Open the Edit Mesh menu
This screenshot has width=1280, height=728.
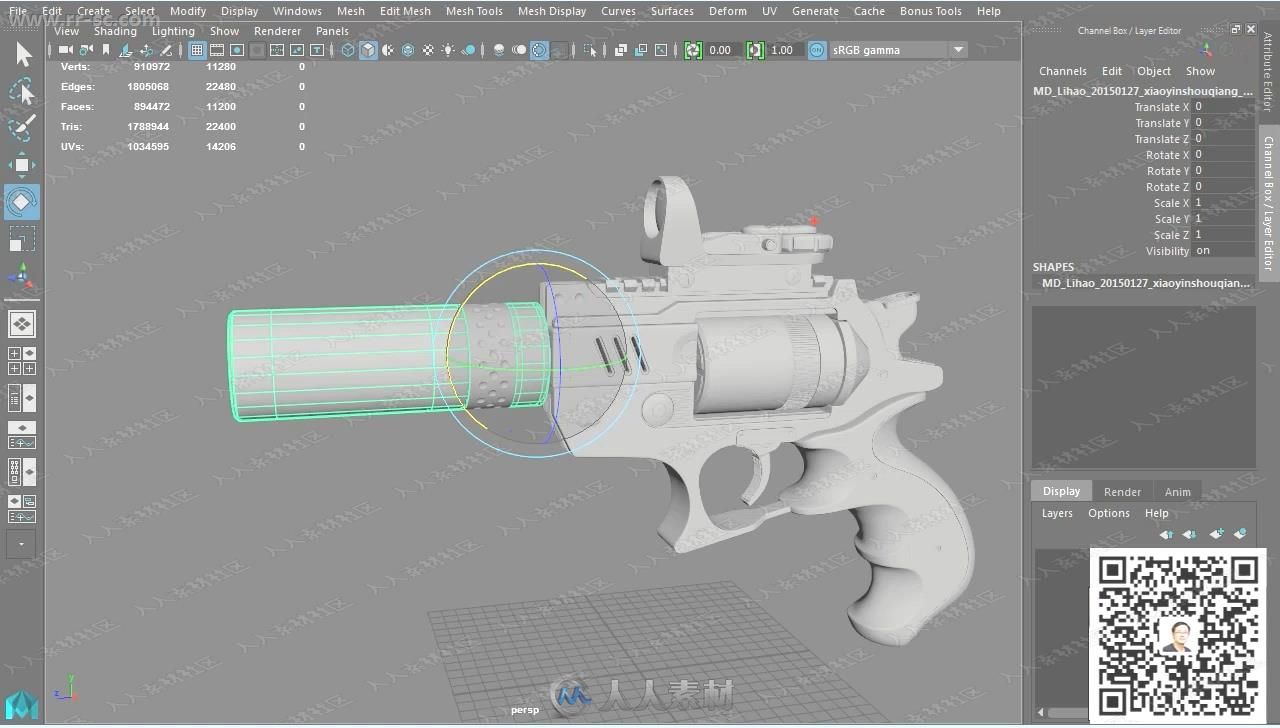(x=405, y=11)
